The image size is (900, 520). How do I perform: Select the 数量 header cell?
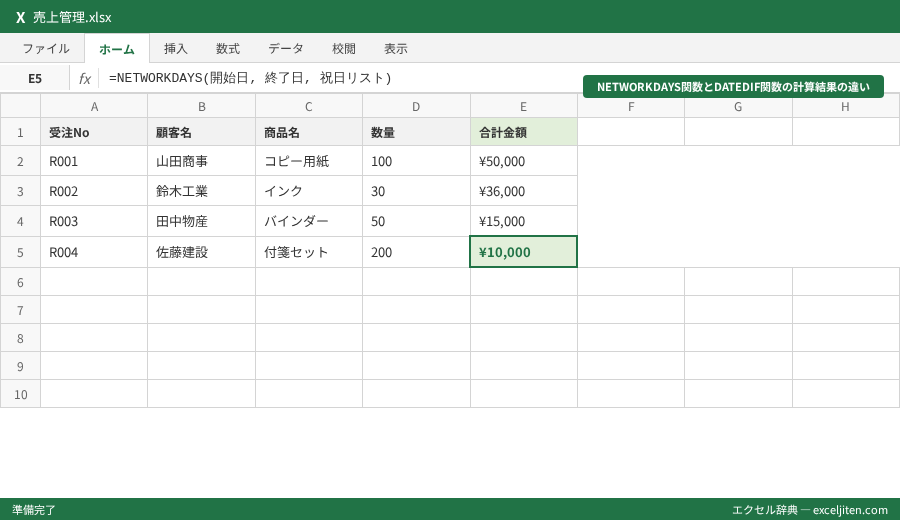coord(416,133)
